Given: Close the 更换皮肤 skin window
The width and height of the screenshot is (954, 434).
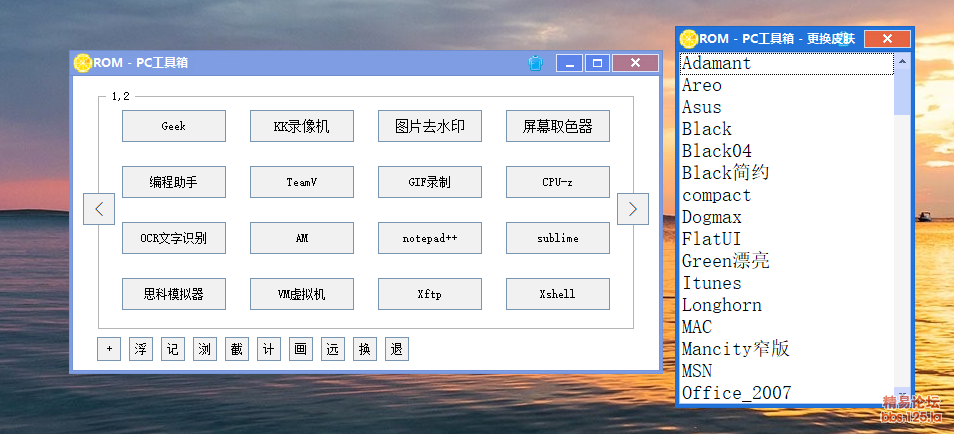Looking at the screenshot, I should click(887, 39).
